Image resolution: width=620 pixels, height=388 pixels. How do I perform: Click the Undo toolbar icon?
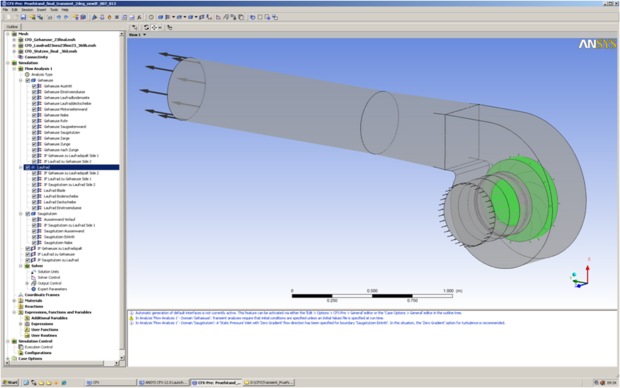pos(59,17)
